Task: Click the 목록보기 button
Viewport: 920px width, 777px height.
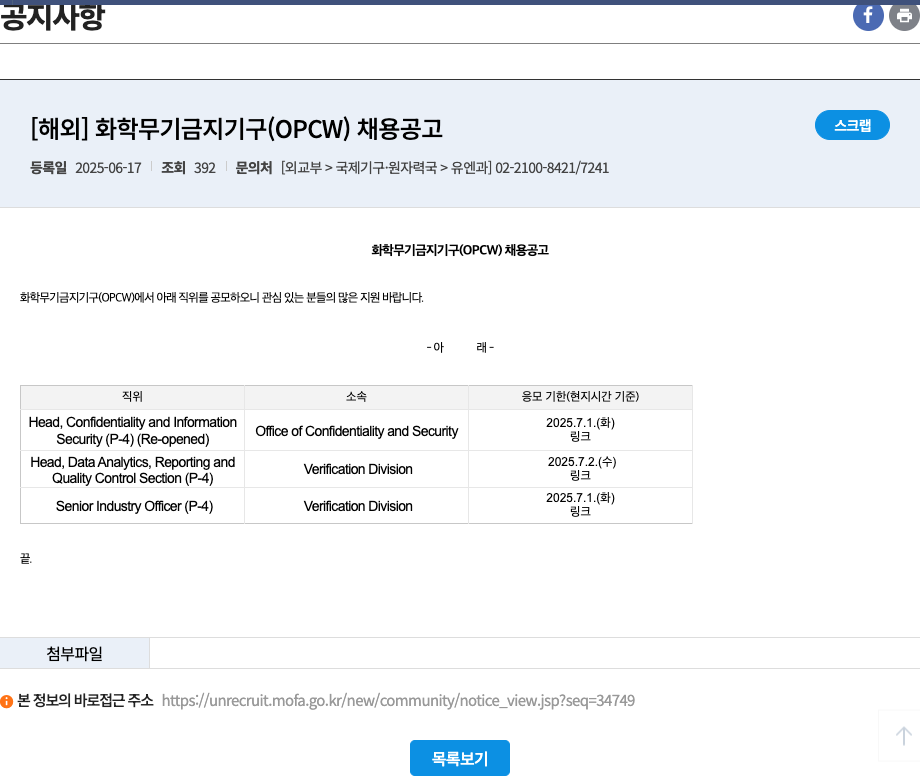Action: (459, 758)
